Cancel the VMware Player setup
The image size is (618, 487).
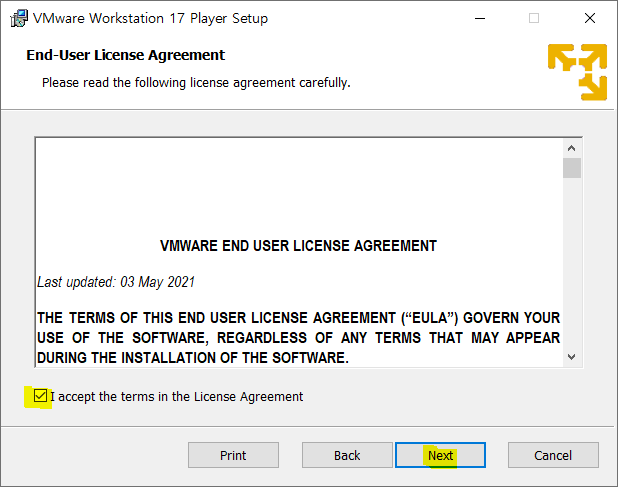click(x=553, y=455)
